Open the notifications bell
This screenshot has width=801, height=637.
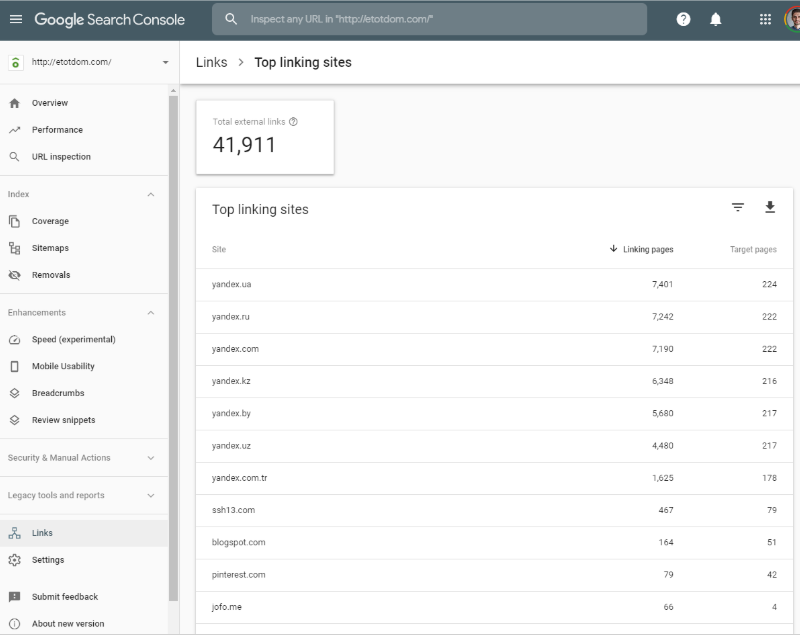coord(716,19)
